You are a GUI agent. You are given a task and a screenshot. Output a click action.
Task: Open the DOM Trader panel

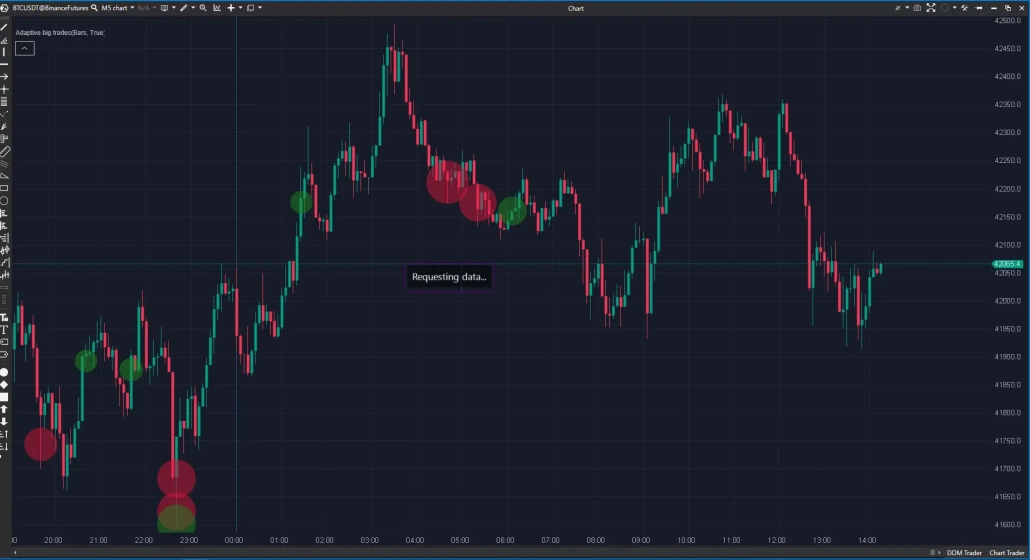tap(964, 553)
